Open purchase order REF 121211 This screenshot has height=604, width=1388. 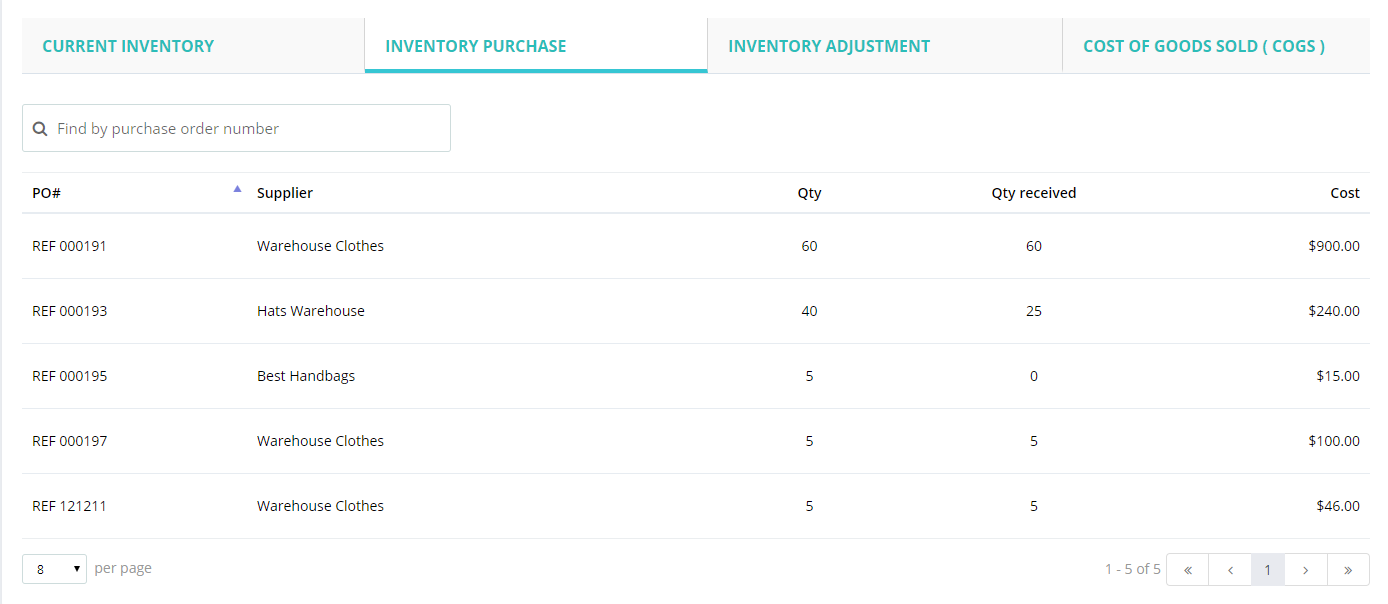[x=69, y=506]
